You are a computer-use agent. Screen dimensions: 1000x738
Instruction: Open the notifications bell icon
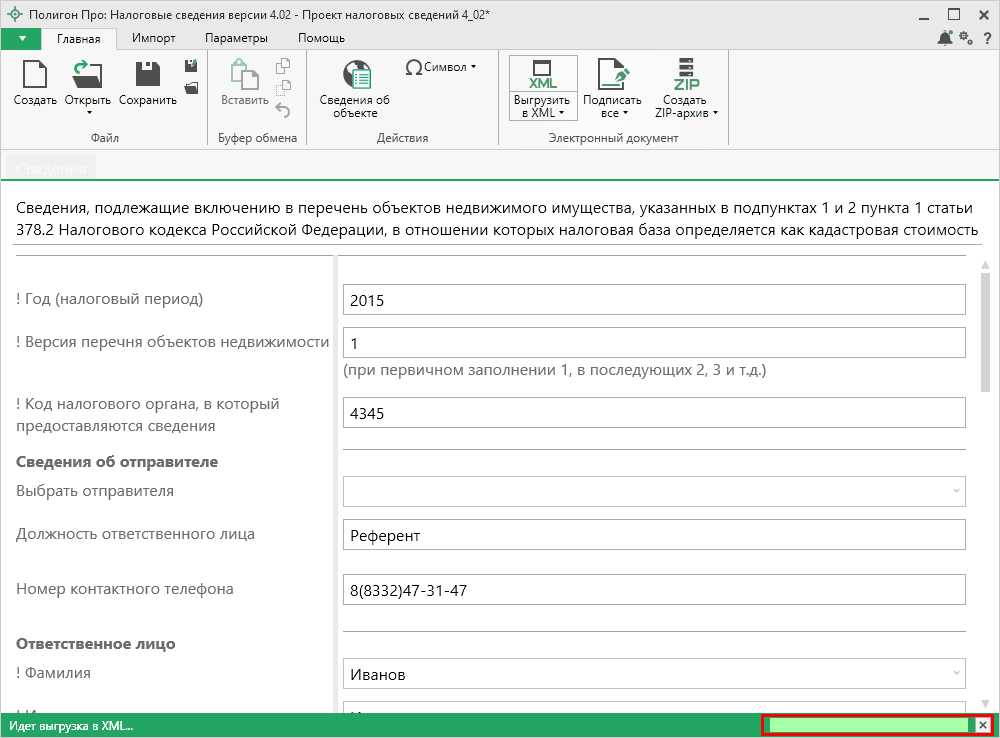coord(945,38)
